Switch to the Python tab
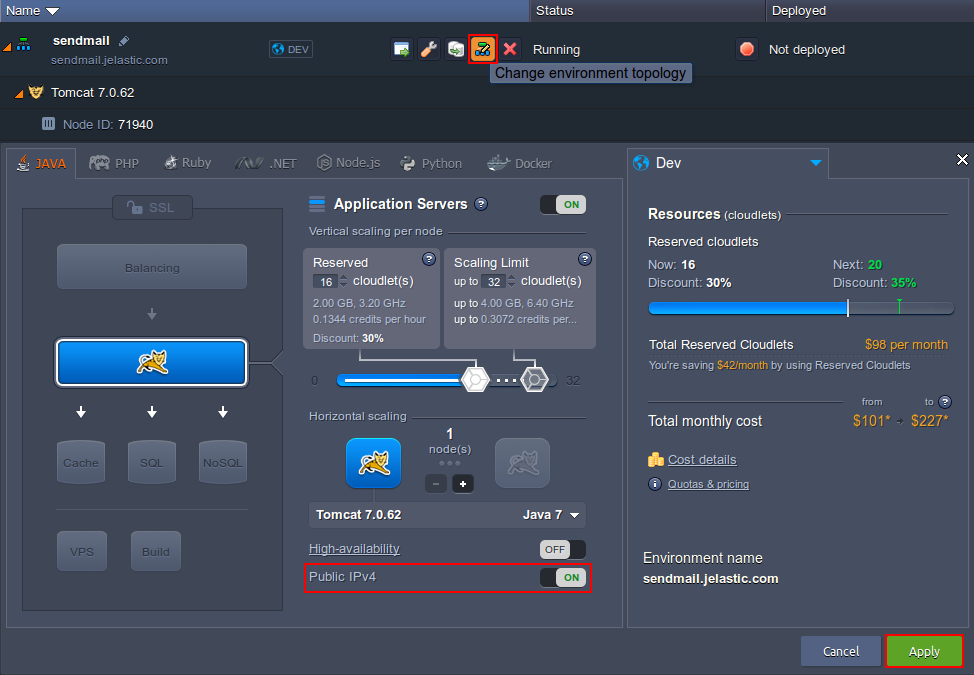Viewport: 974px width, 675px height. click(x=431, y=163)
